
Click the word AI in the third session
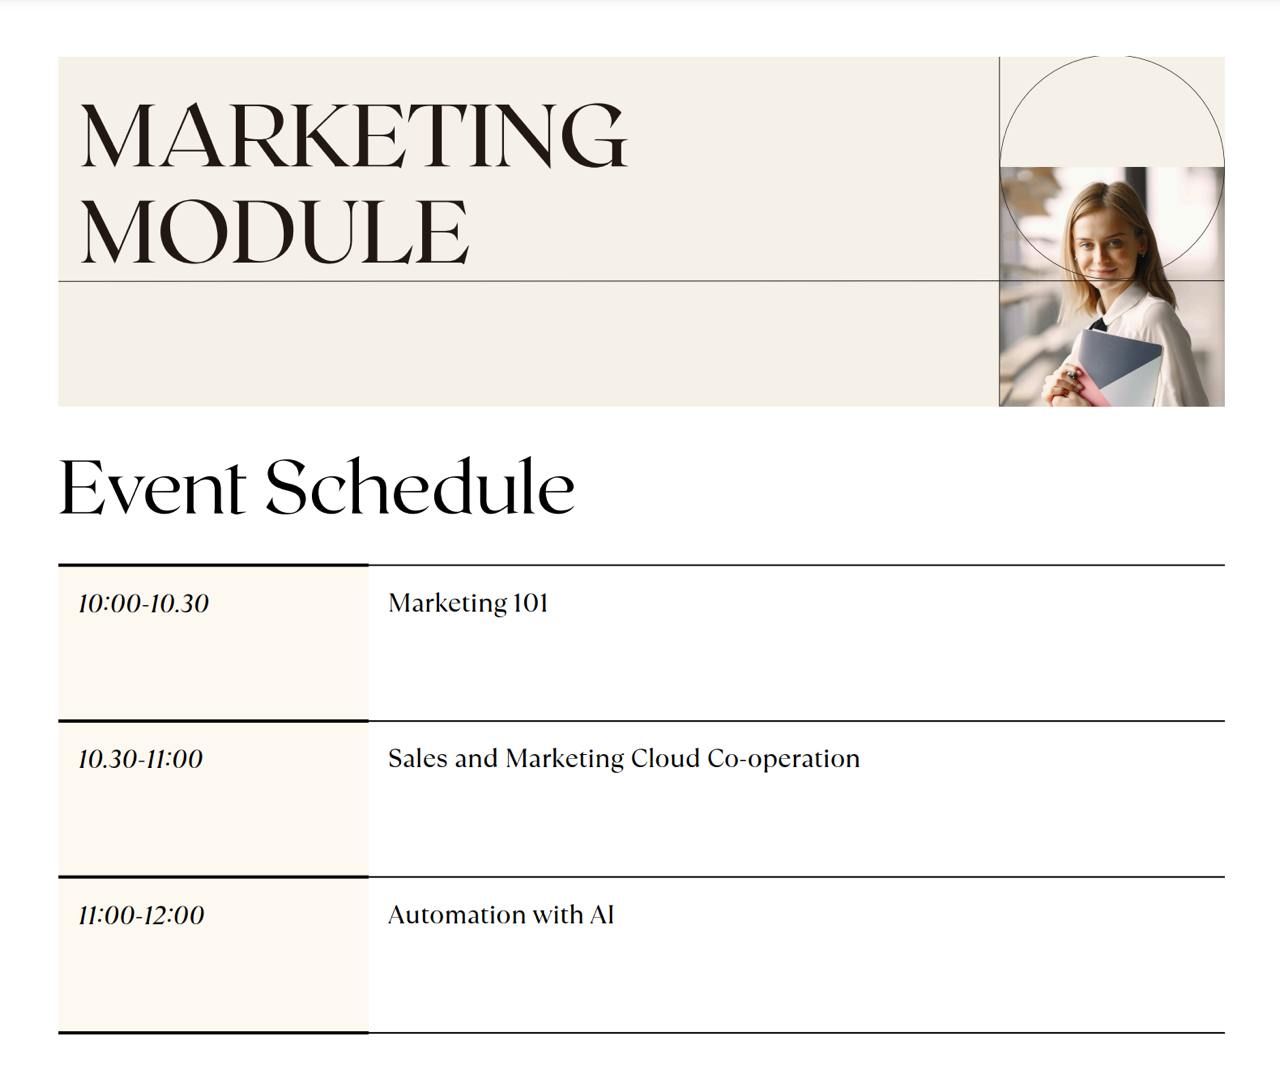tap(601, 915)
